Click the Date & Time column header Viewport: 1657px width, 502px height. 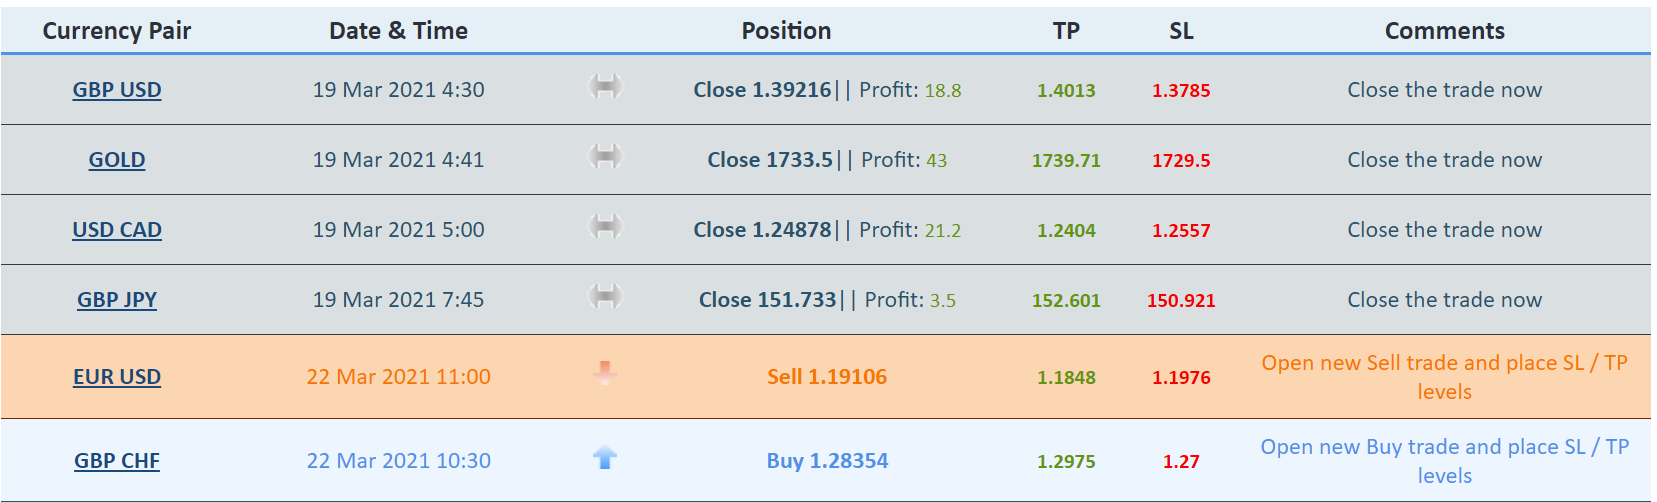pos(398,31)
